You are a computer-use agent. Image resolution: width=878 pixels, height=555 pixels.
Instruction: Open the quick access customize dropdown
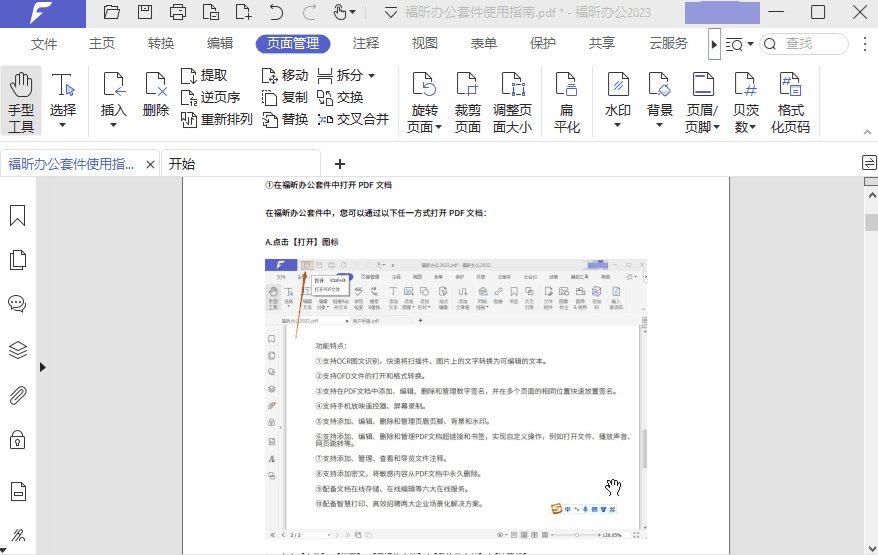(391, 12)
